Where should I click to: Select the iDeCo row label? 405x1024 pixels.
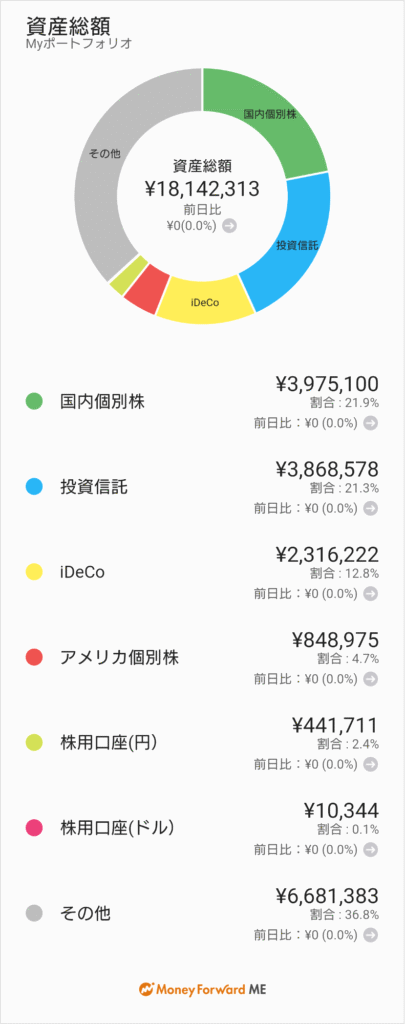[82, 573]
